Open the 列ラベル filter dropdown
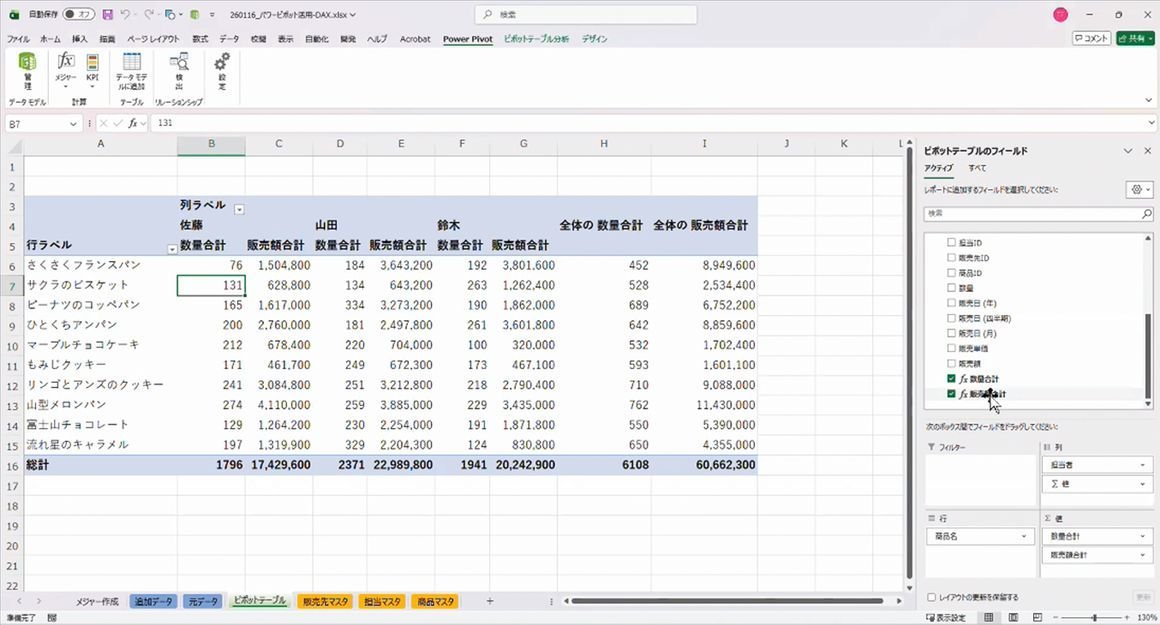1160x625 pixels. (x=239, y=209)
